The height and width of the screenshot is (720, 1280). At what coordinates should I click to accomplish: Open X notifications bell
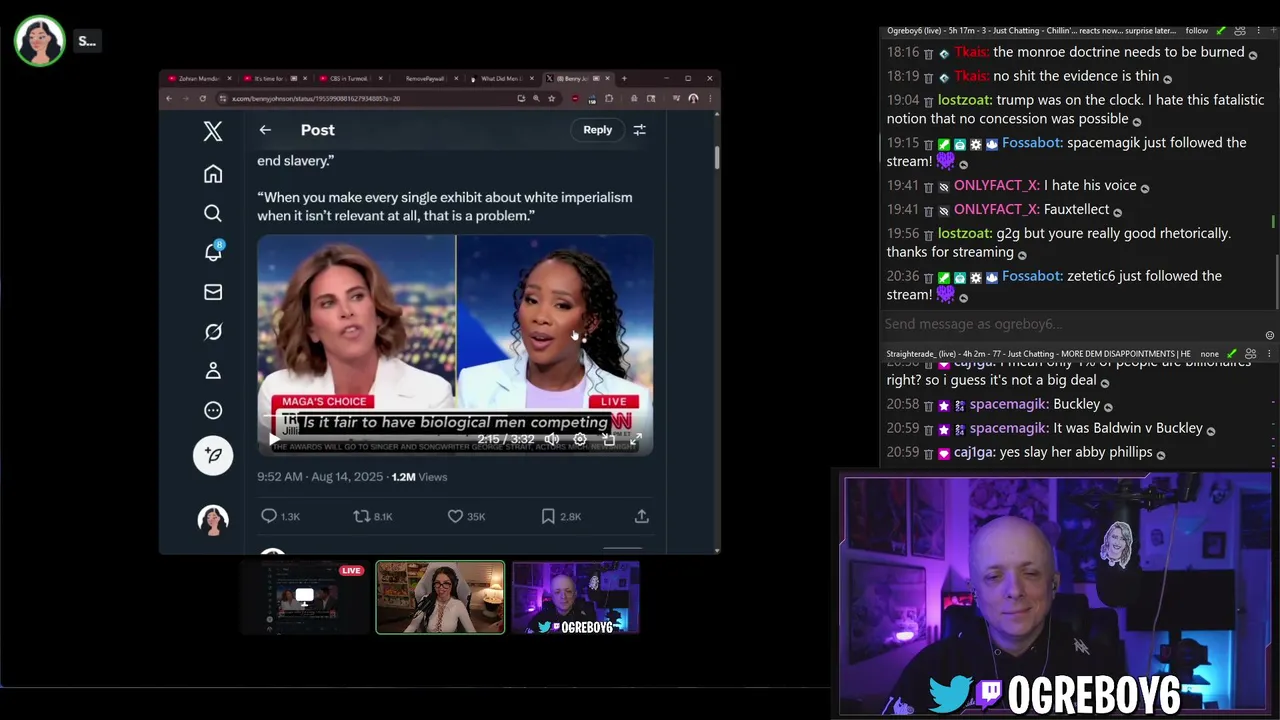(x=213, y=252)
